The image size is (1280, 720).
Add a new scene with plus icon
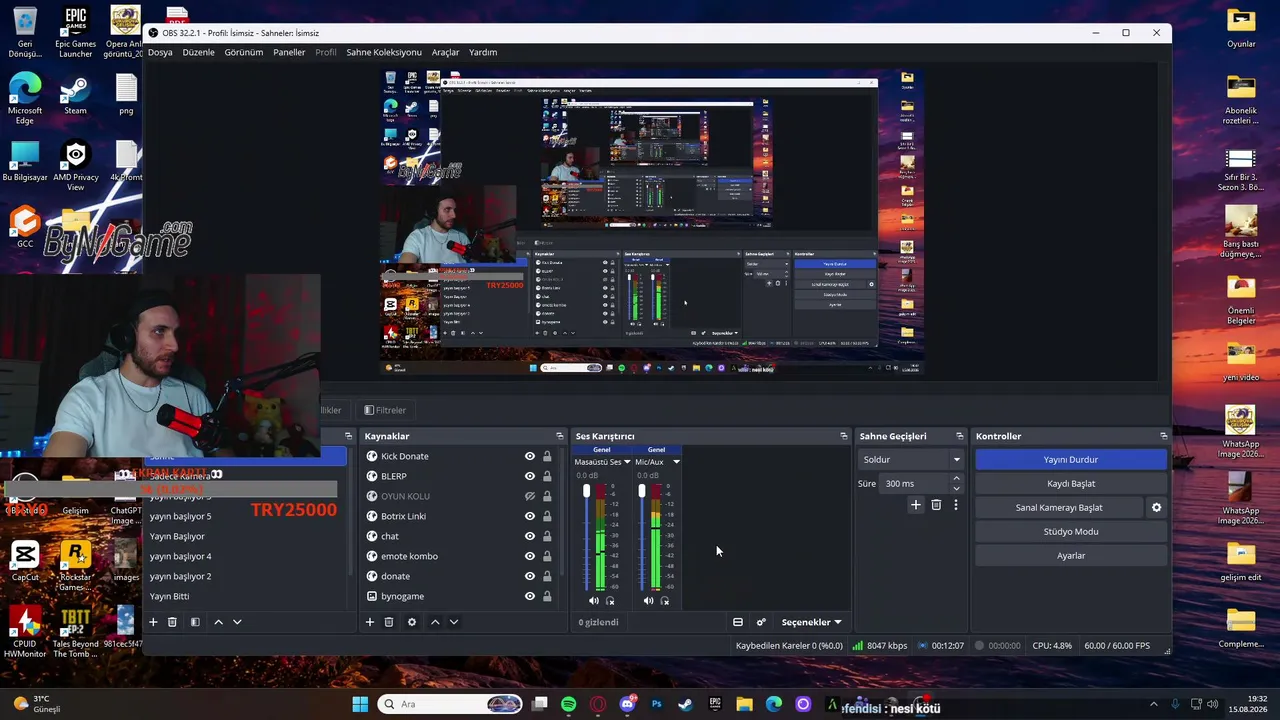[x=153, y=622]
